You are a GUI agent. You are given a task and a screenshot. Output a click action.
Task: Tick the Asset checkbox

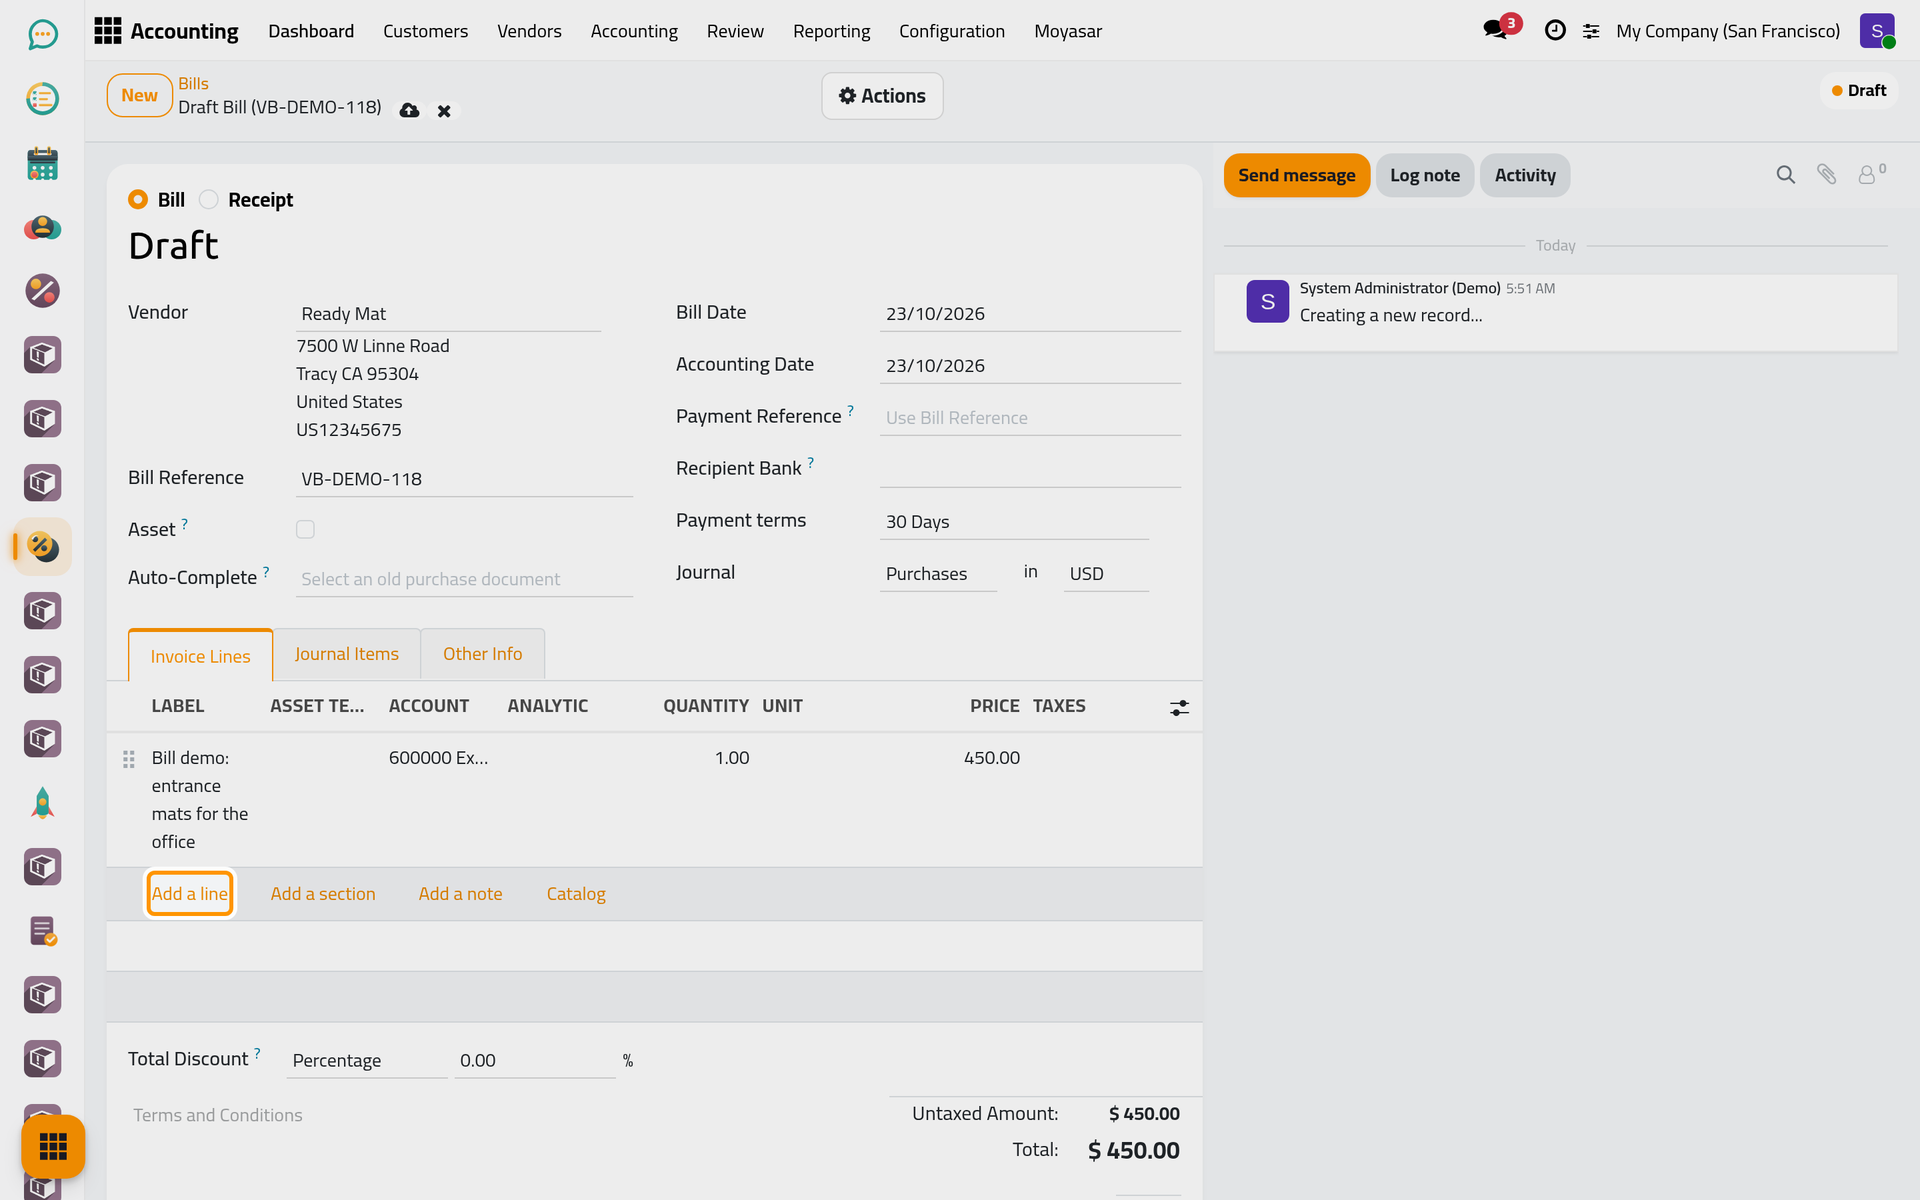pyautogui.click(x=305, y=529)
